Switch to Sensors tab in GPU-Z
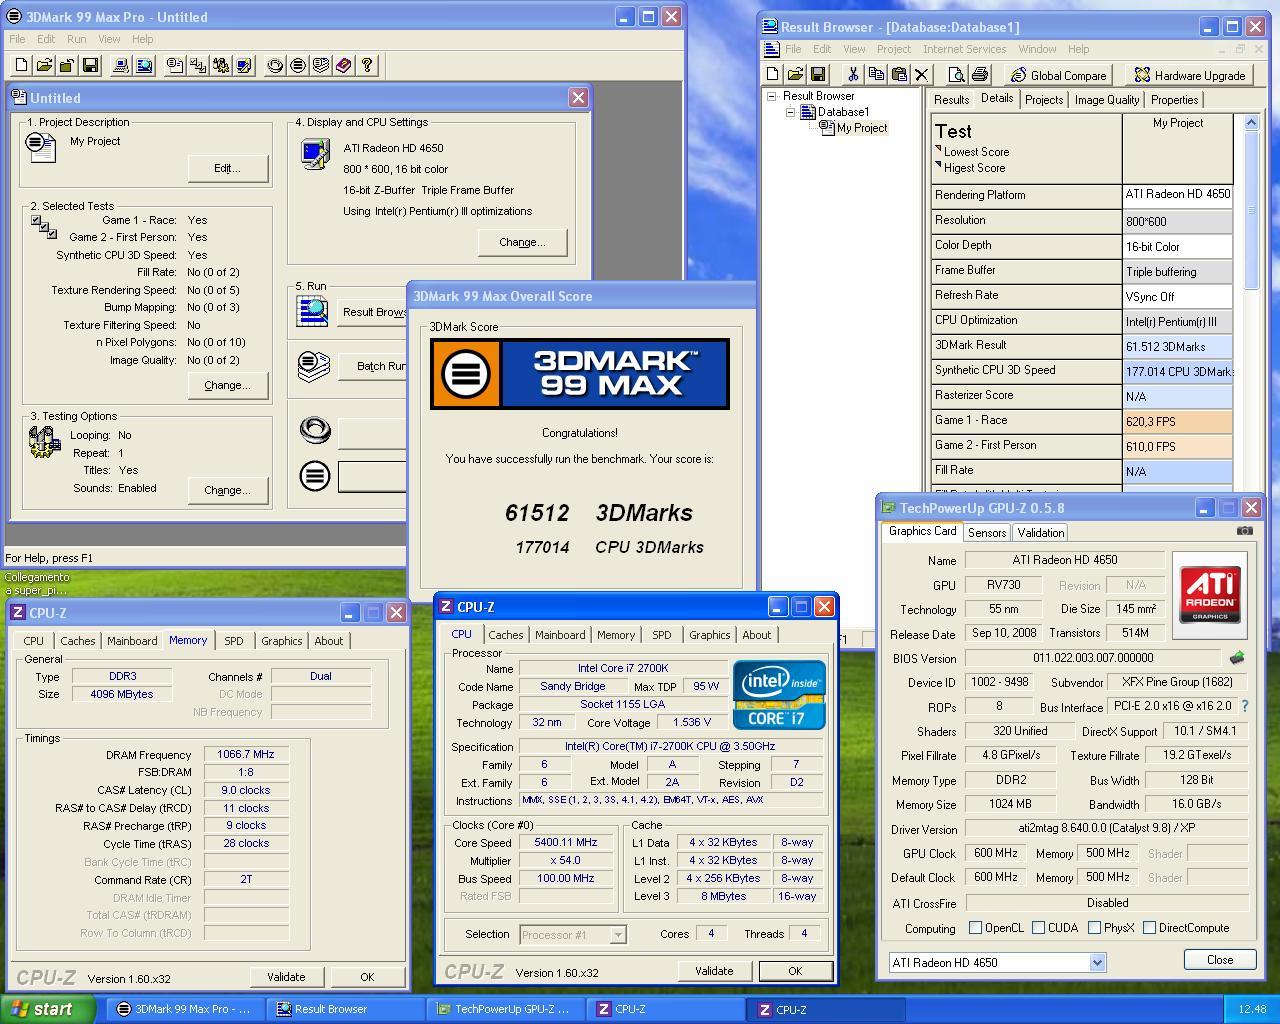Screen dimensions: 1280x1024 (x=986, y=533)
